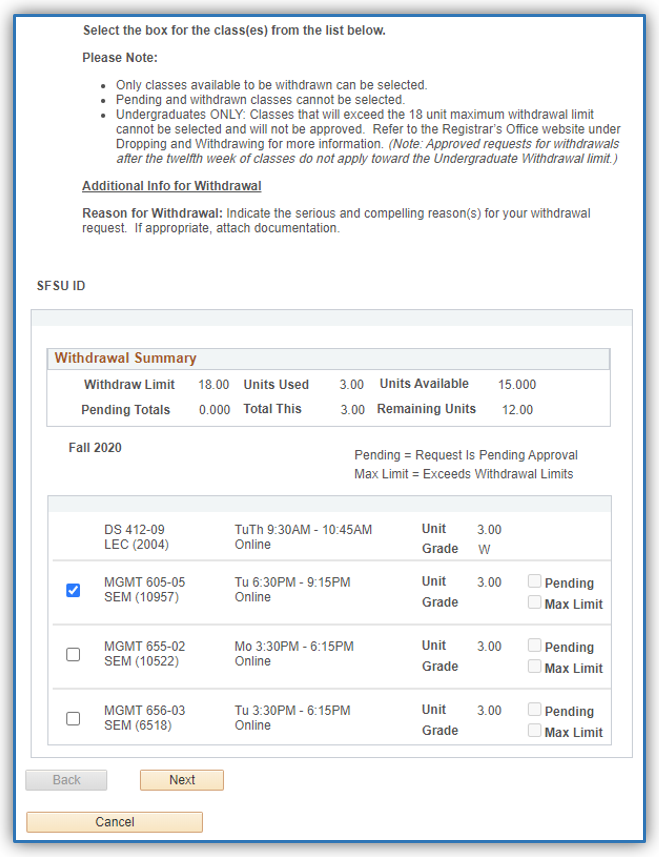Image resolution: width=659 pixels, height=857 pixels.
Task: Click the Remaining Units value 12.00
Action: 517,410
